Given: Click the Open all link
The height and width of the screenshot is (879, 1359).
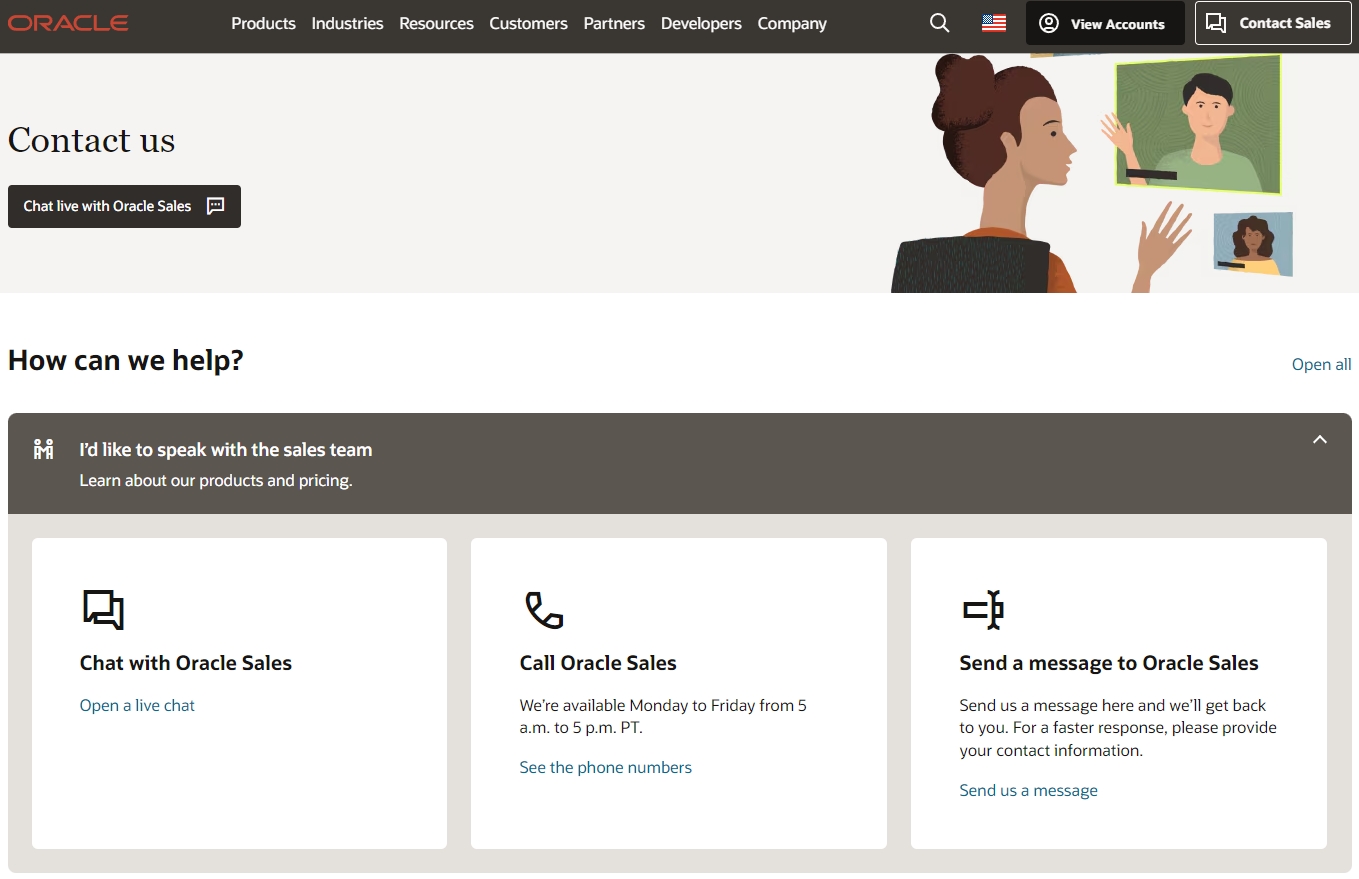Looking at the screenshot, I should 1321,364.
